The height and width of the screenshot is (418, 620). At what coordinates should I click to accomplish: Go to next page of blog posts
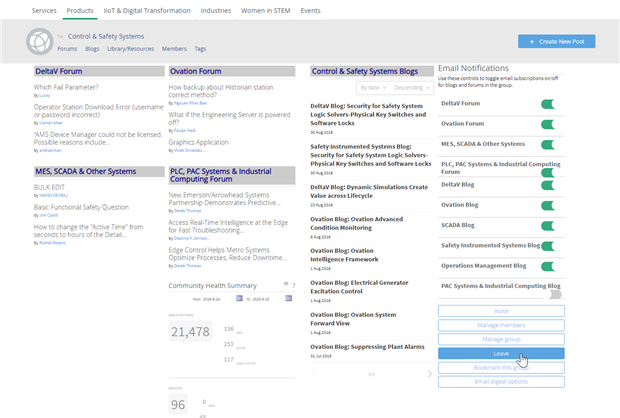(429, 374)
